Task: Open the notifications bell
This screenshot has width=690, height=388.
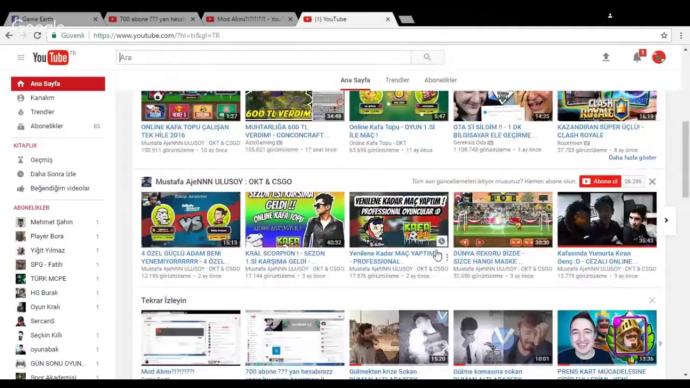Action: coord(637,57)
